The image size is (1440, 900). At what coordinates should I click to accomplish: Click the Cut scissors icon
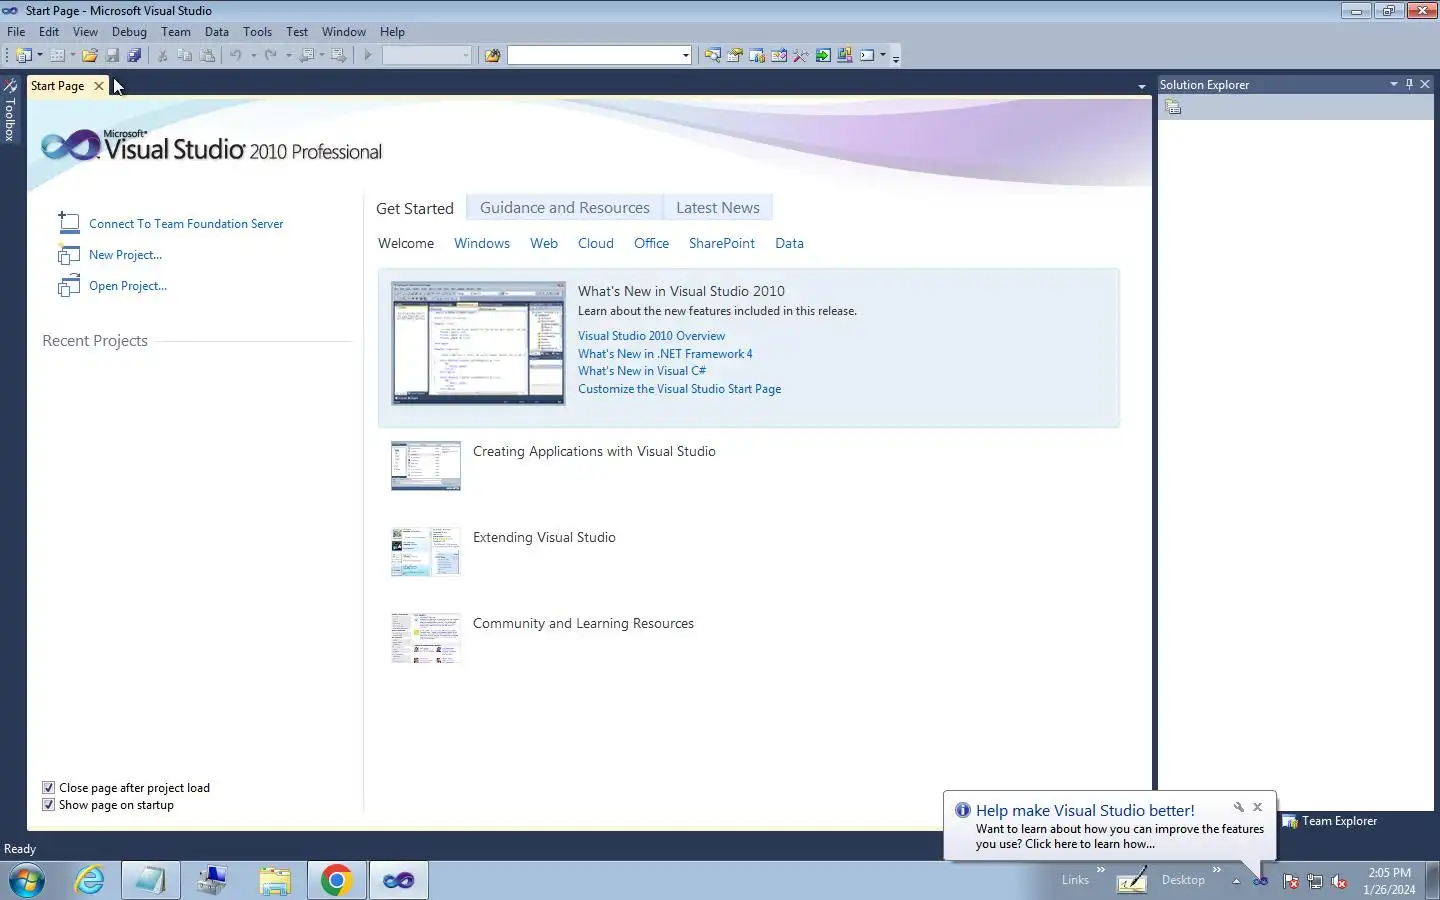[162, 55]
